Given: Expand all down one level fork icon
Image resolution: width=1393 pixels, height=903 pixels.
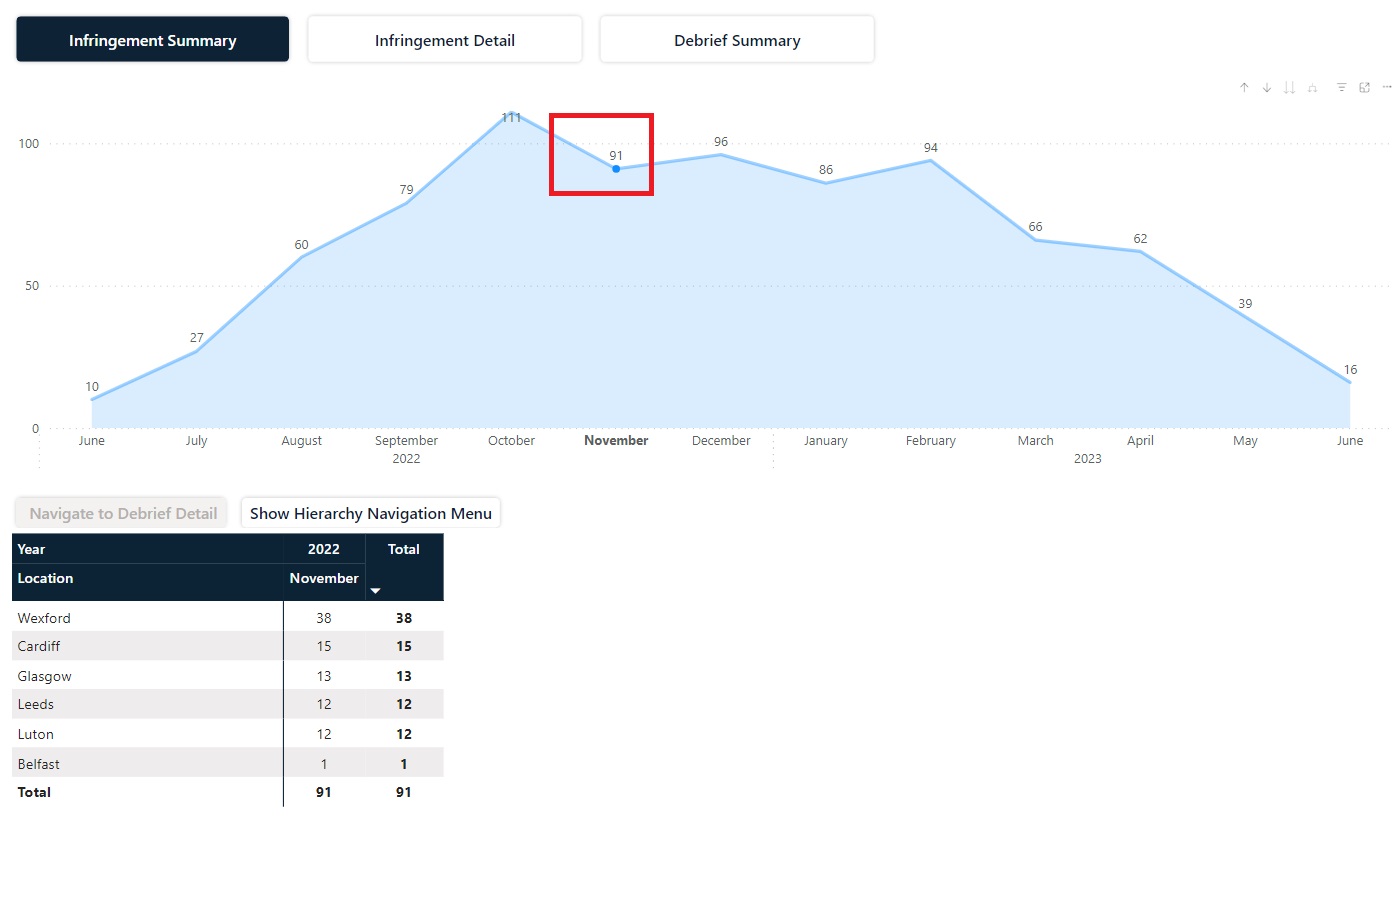Looking at the screenshot, I should [1312, 88].
